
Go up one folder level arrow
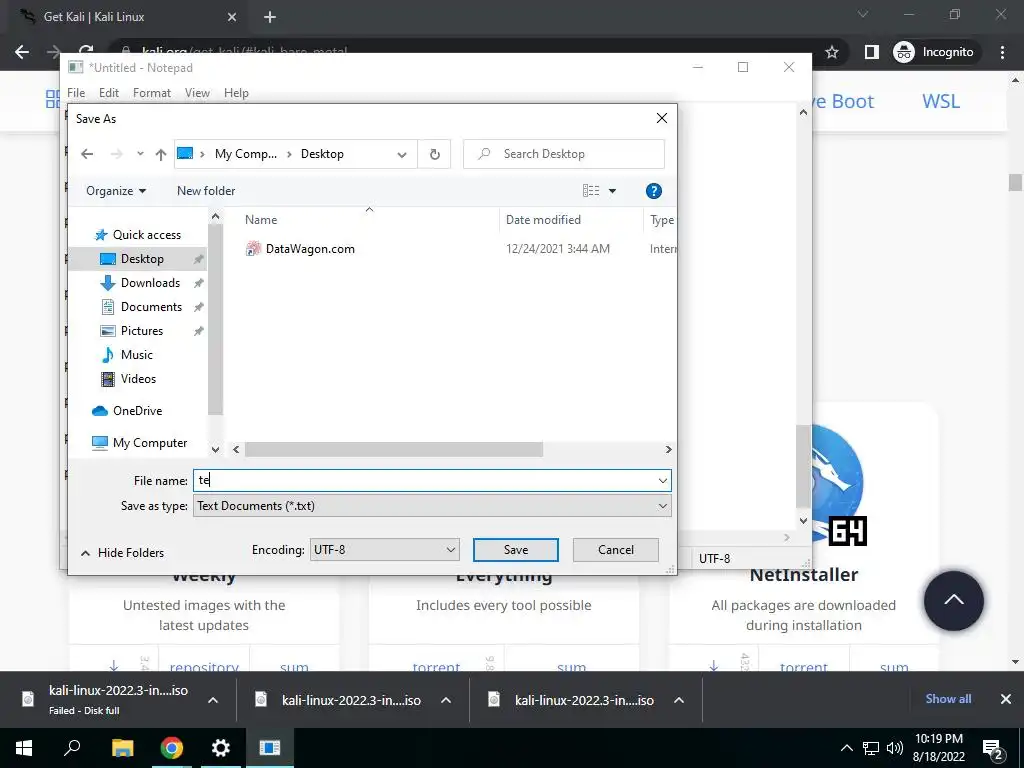(x=161, y=154)
